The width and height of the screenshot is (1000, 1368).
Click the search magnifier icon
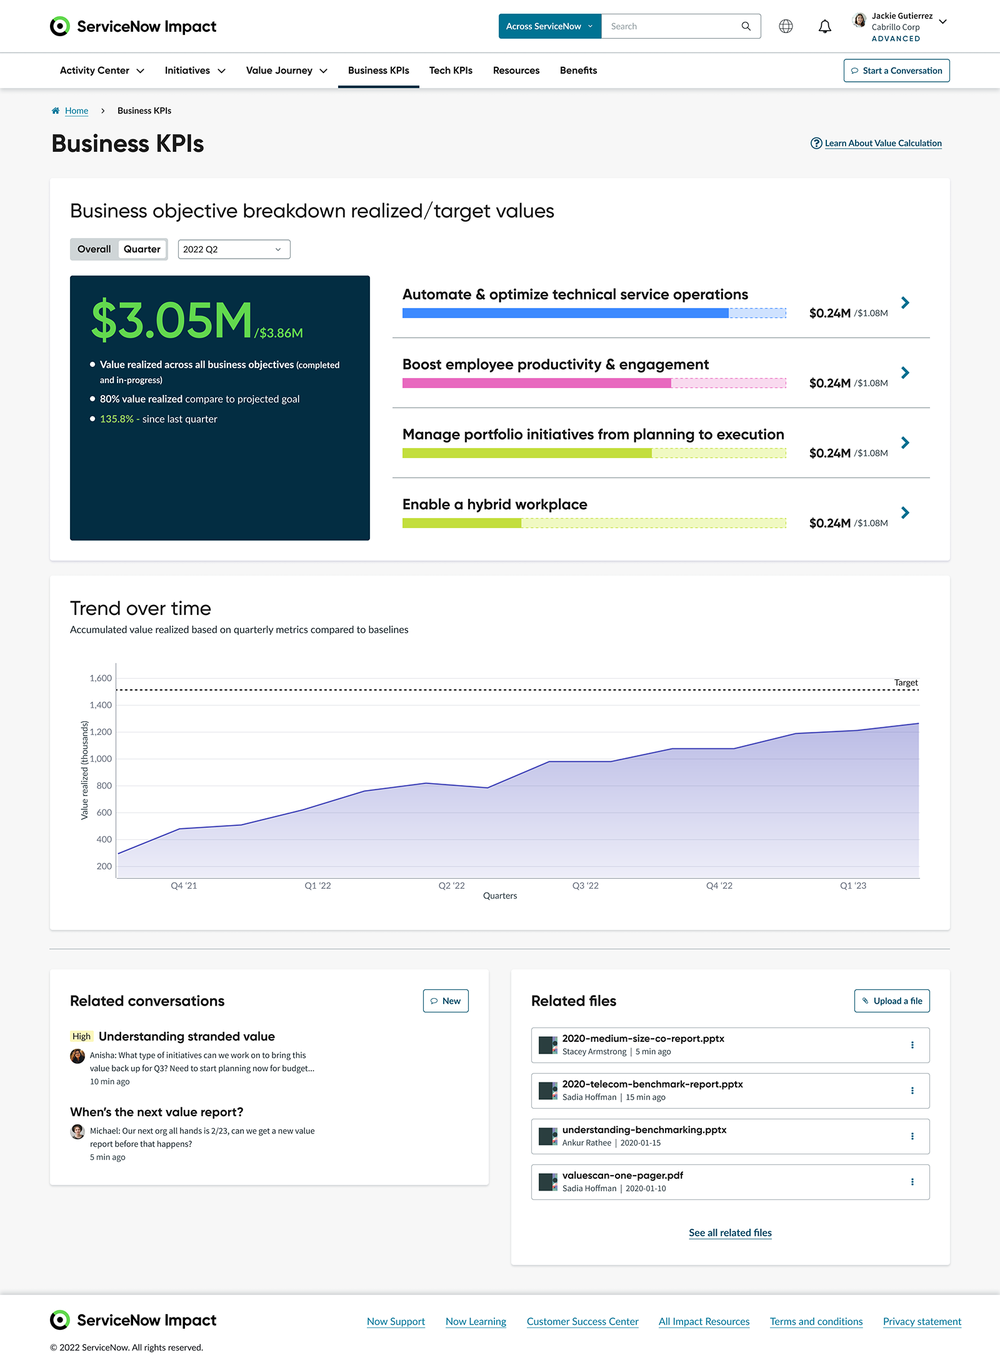746,26
